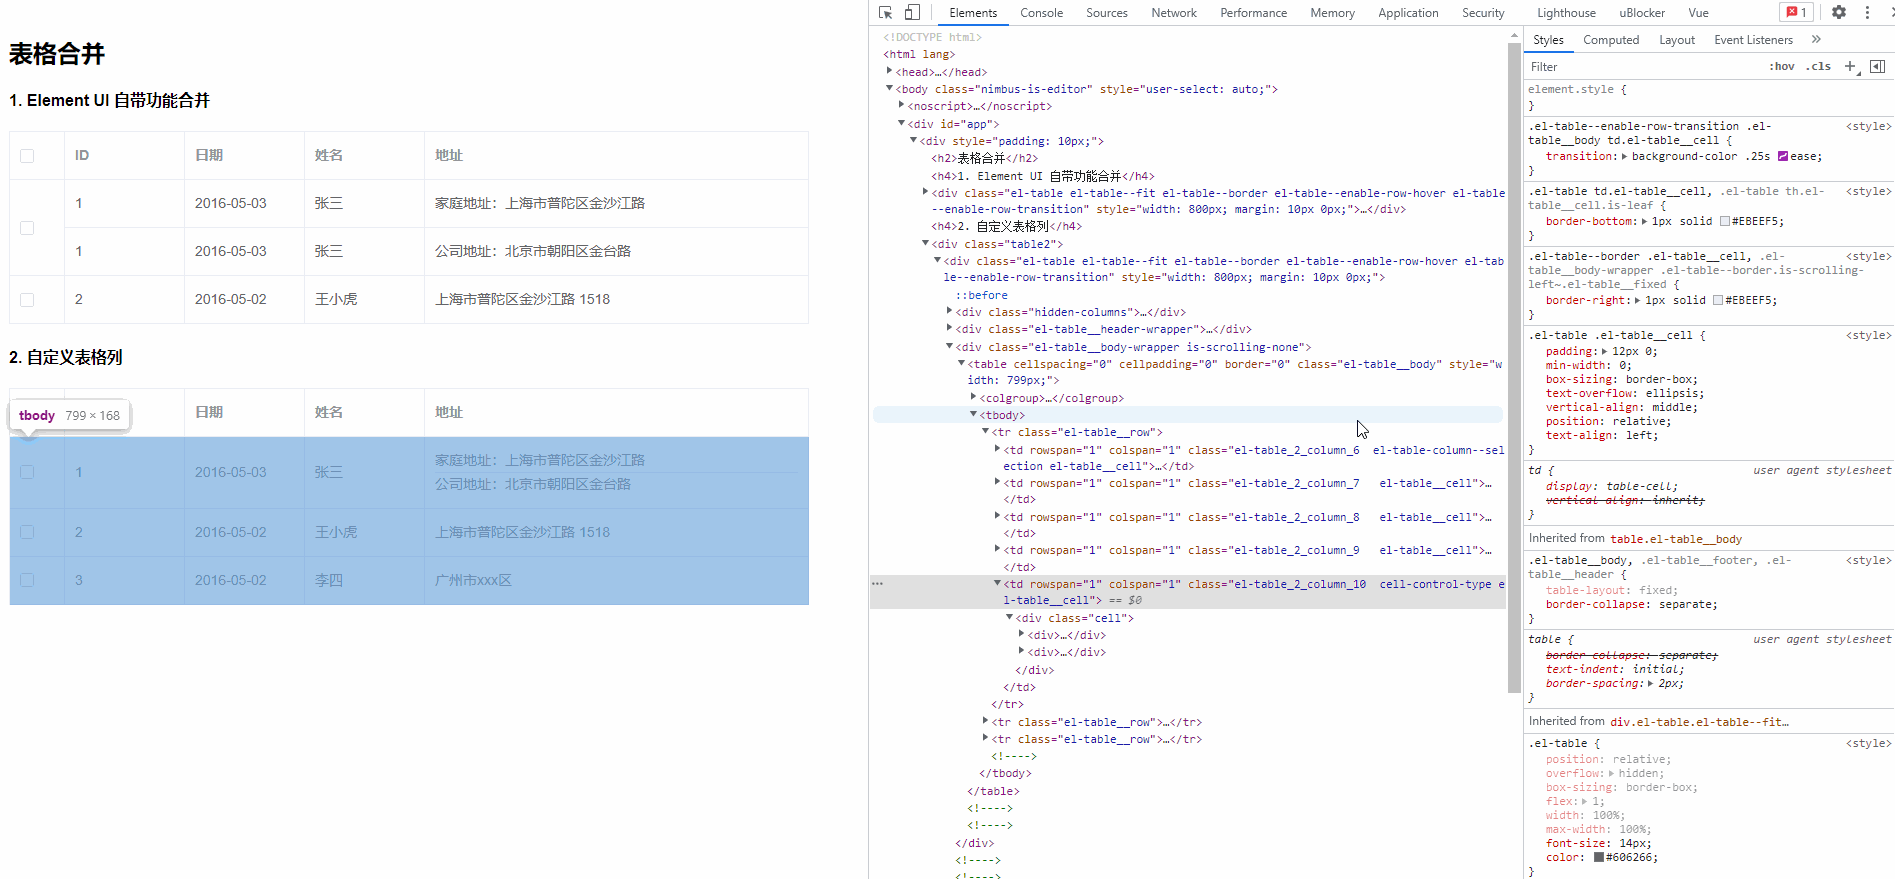1895x879 pixels.
Task: Toggle the .cls class editor button
Action: pyautogui.click(x=1818, y=67)
